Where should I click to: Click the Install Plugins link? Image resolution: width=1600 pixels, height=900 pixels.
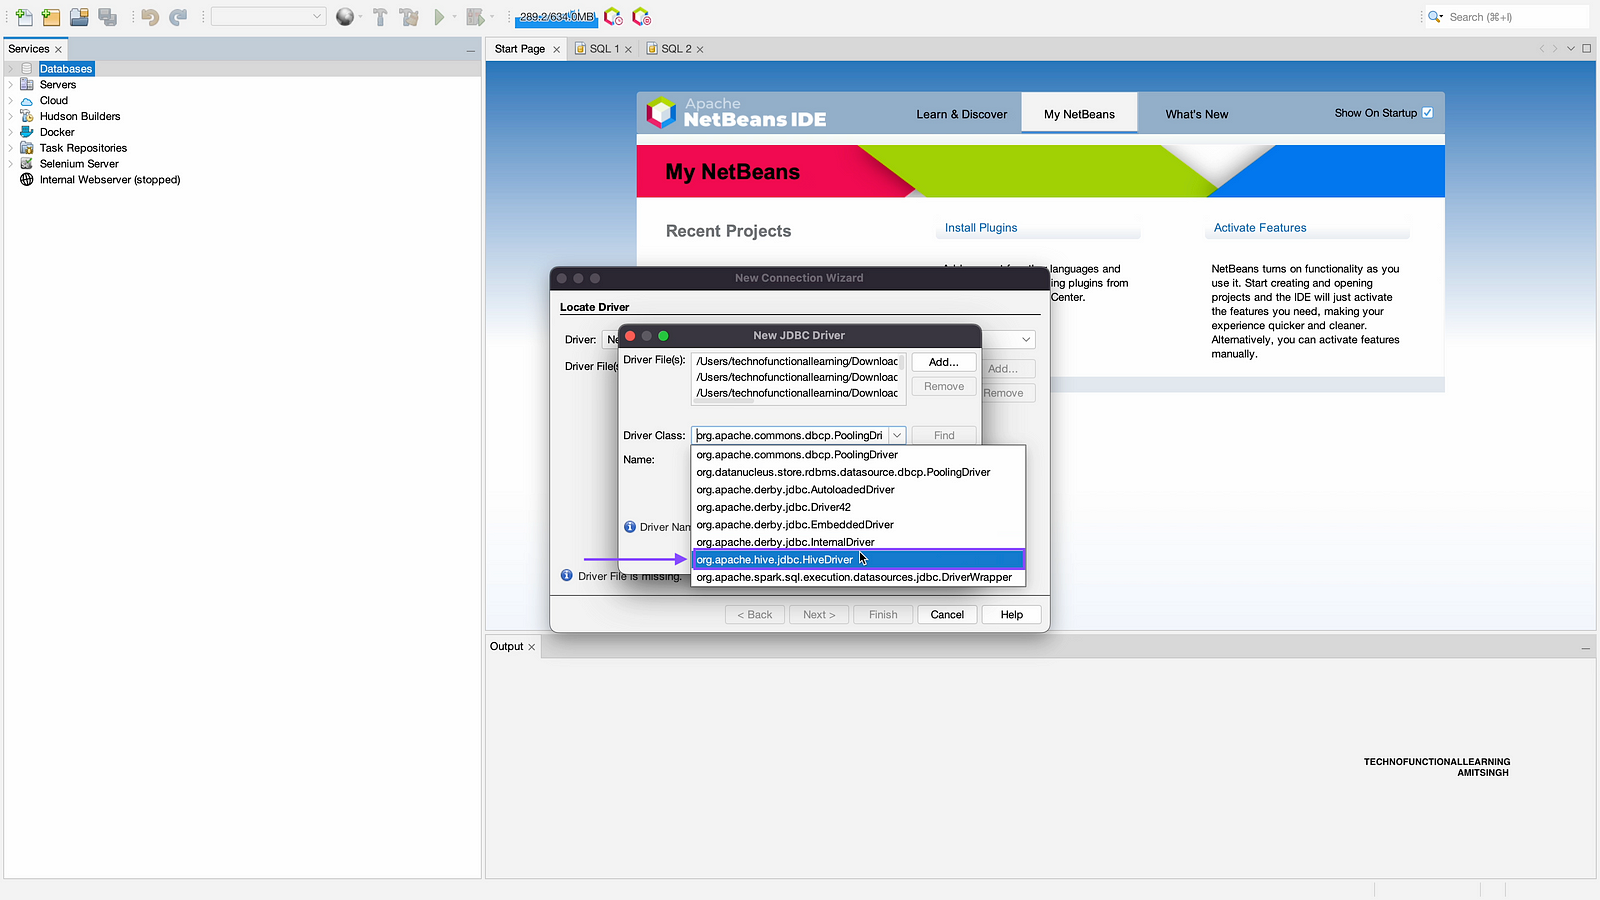(x=981, y=228)
